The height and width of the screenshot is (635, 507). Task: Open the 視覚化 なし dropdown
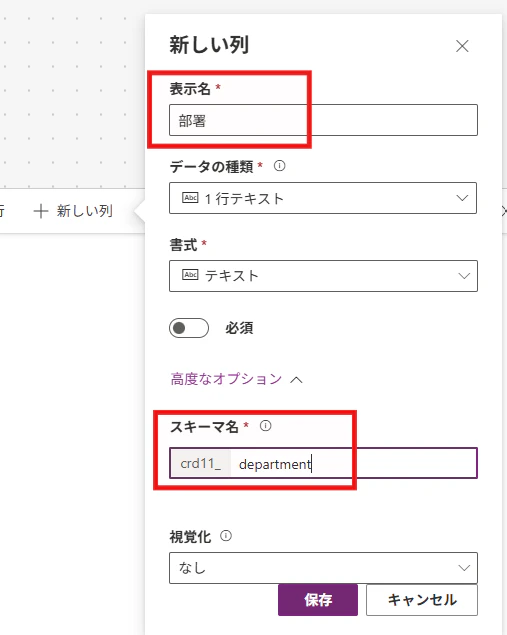click(323, 568)
